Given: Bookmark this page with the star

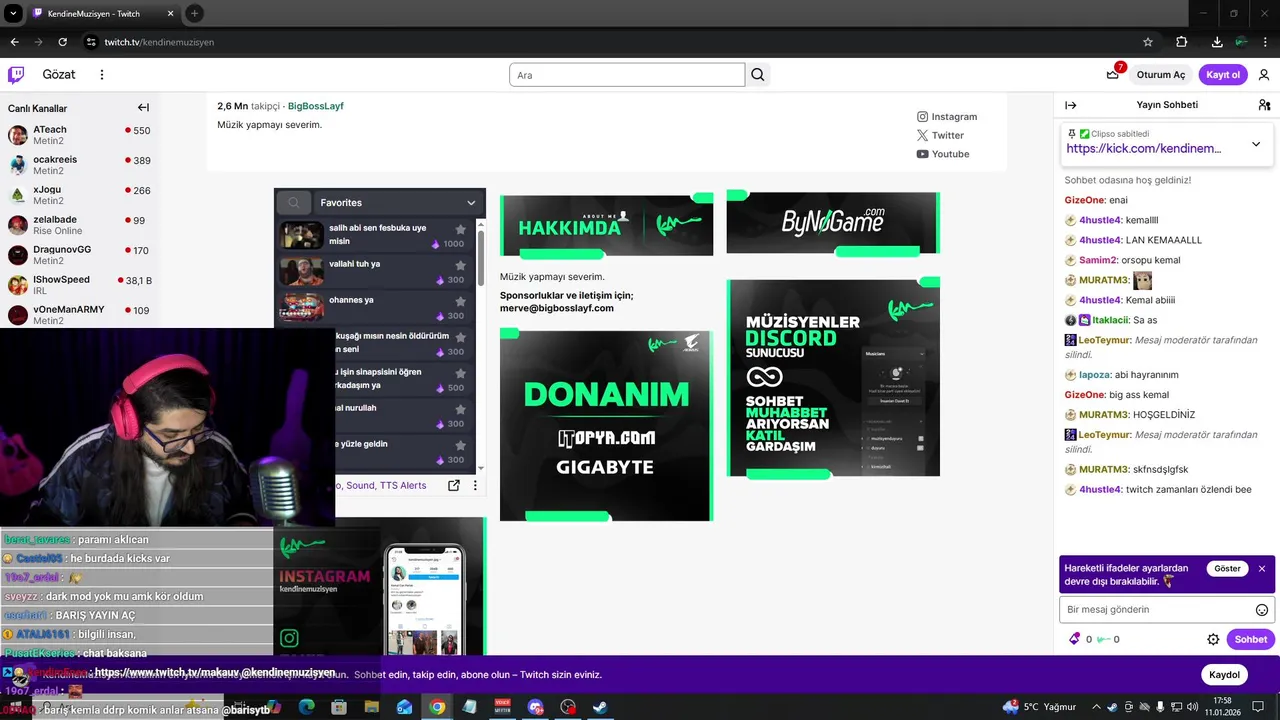Looking at the screenshot, I should click(x=1148, y=42).
